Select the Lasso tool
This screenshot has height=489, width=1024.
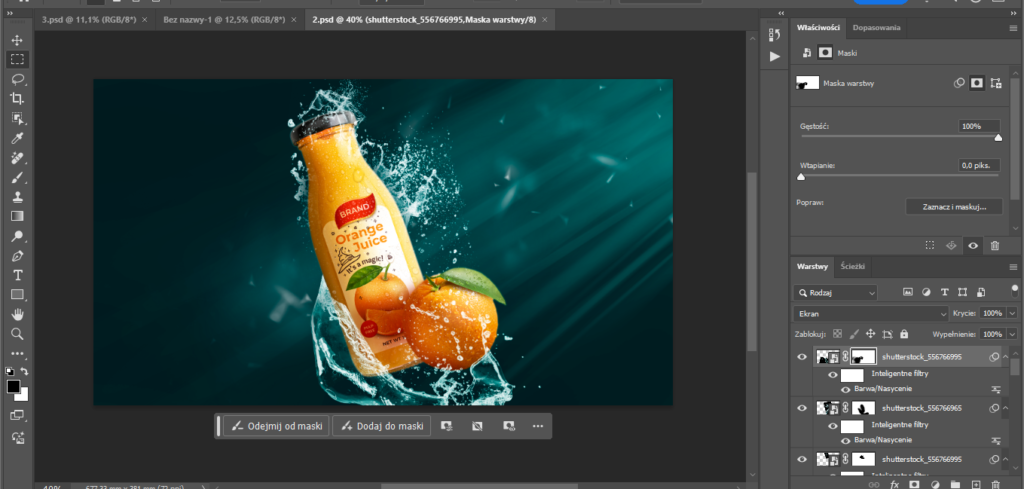pyautogui.click(x=17, y=79)
